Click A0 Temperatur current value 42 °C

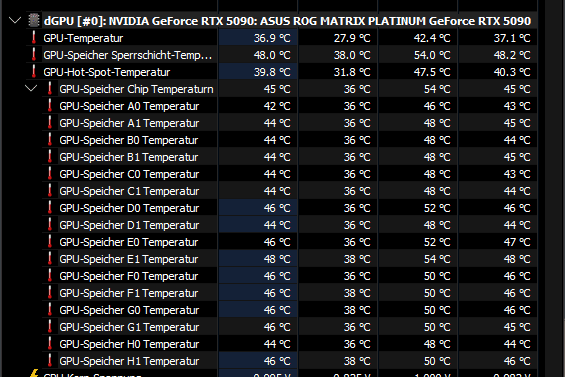click(x=277, y=106)
